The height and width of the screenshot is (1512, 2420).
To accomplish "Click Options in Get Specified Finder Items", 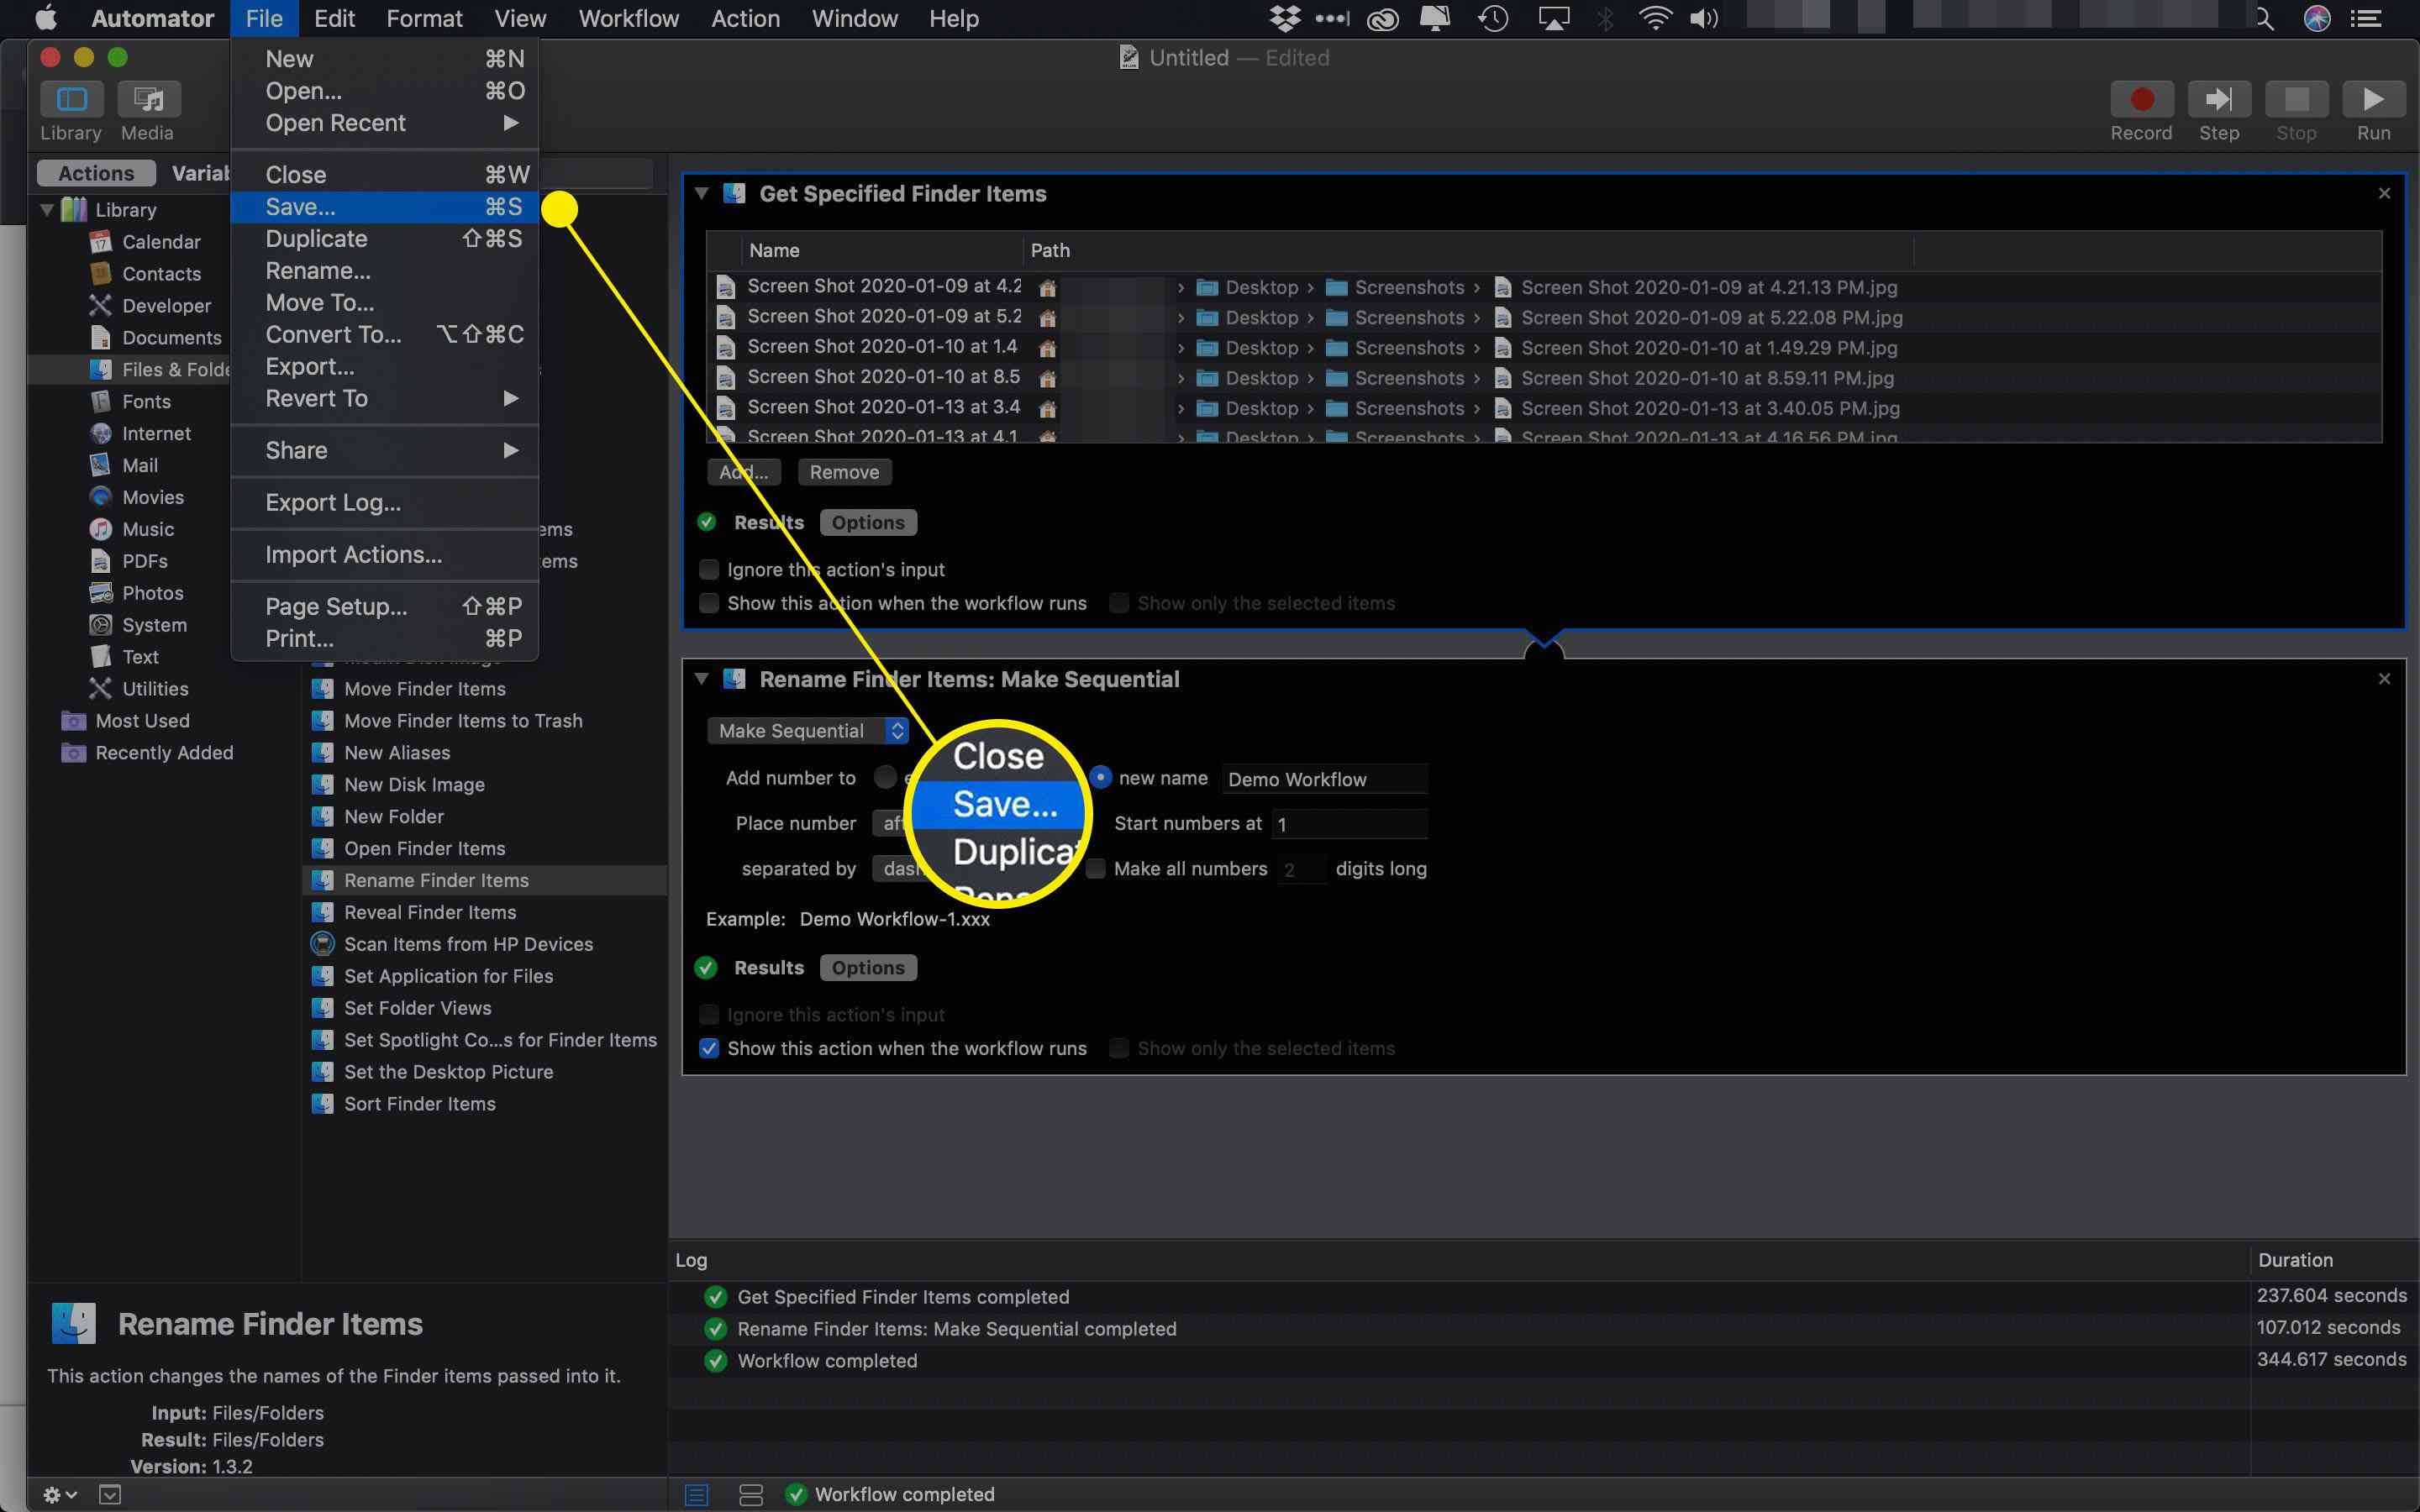I will click(868, 523).
